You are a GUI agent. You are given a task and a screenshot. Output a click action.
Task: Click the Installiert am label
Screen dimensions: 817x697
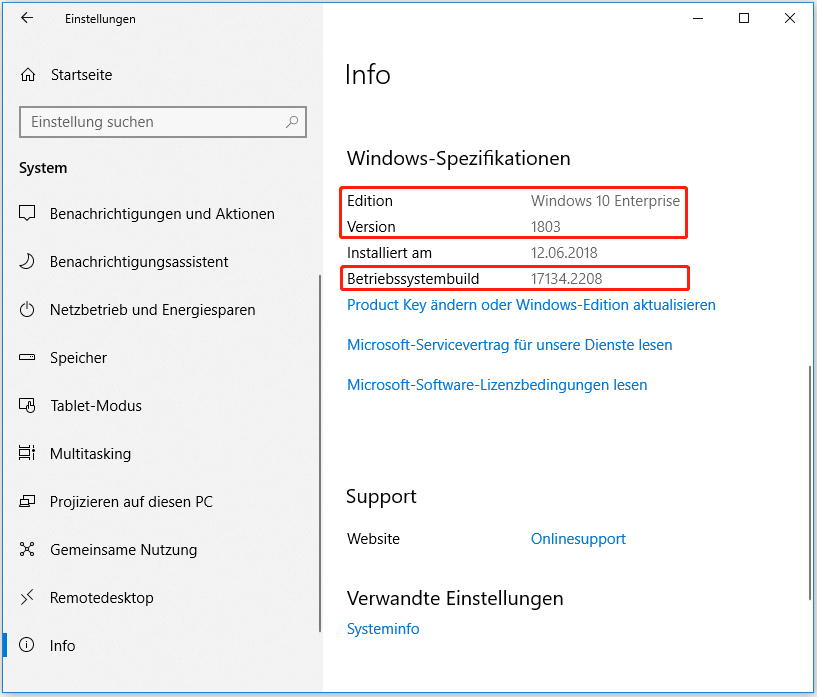pyautogui.click(x=389, y=253)
